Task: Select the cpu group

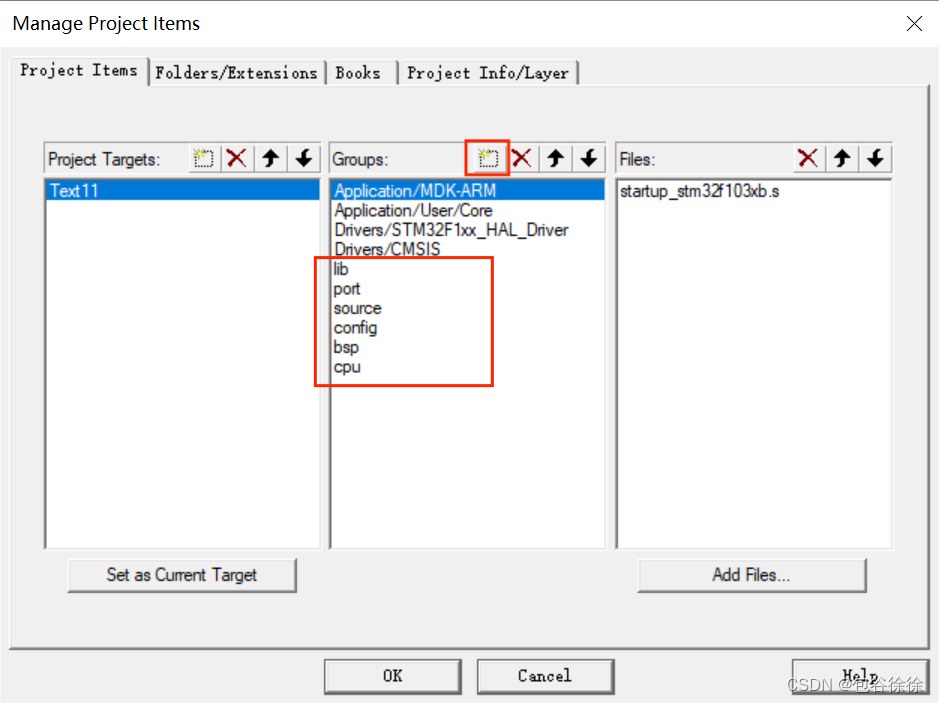Action: click(x=467, y=367)
